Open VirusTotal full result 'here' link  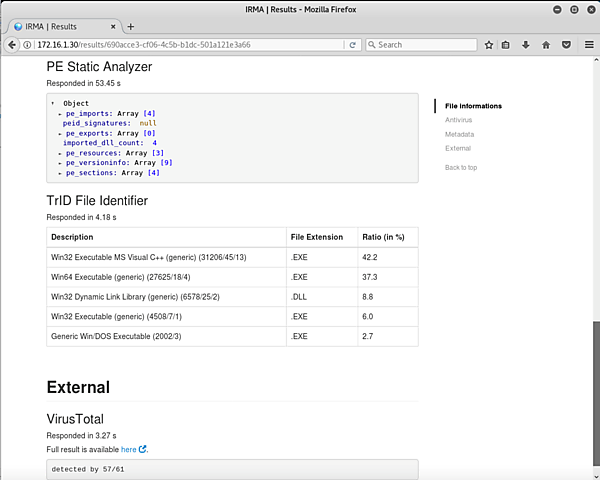tap(128, 449)
